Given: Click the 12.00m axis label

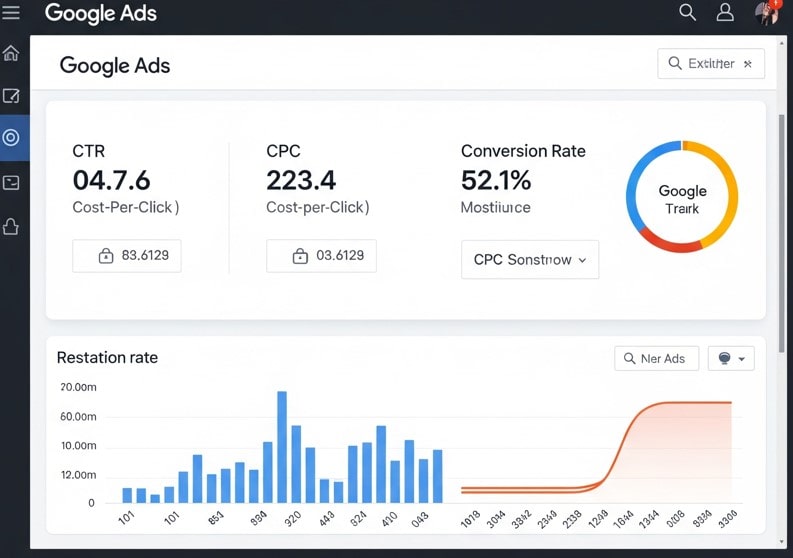Looking at the screenshot, I should [x=78, y=475].
